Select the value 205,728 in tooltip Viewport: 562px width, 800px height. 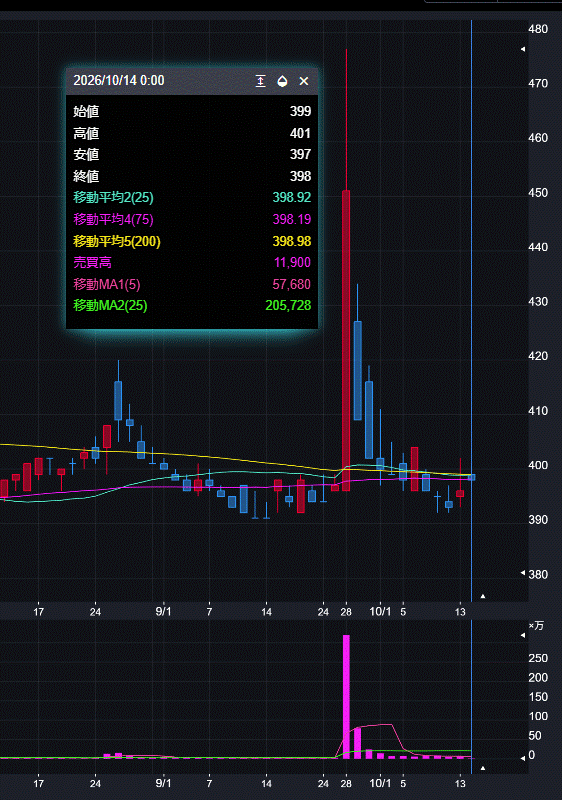click(288, 305)
